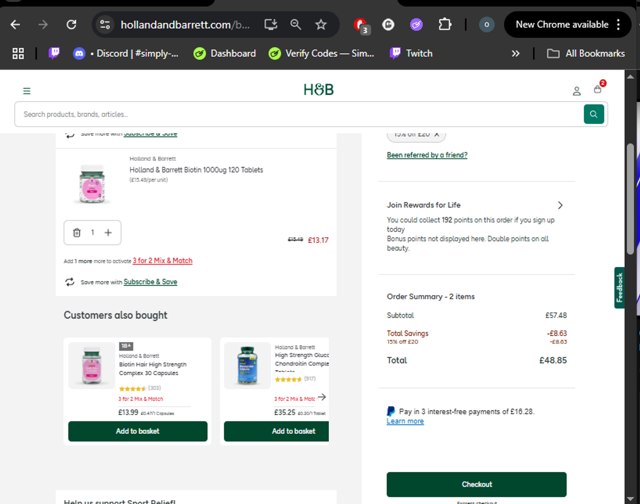This screenshot has width=640, height=504.
Task: Go back with the browser back arrow
Action: [15, 25]
